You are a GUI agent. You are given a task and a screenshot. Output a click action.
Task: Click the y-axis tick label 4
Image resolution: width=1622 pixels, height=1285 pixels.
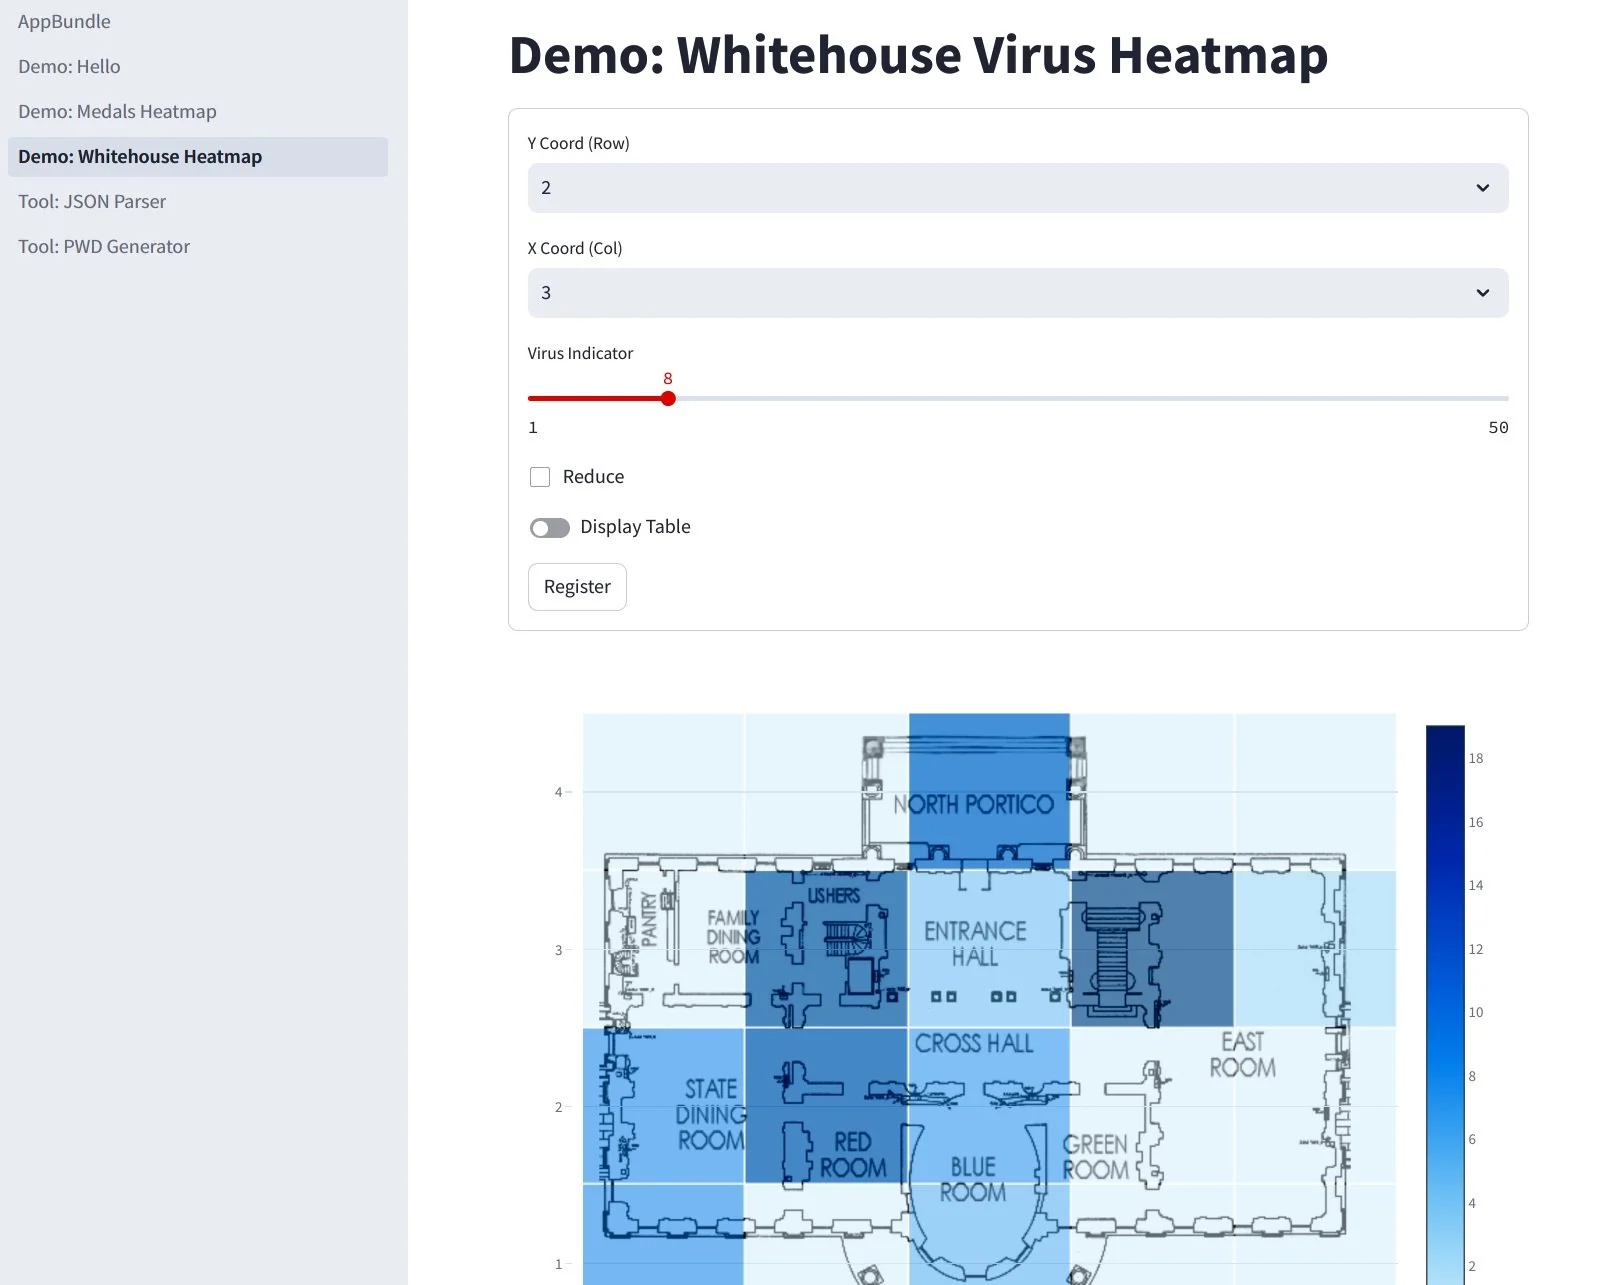pos(559,792)
